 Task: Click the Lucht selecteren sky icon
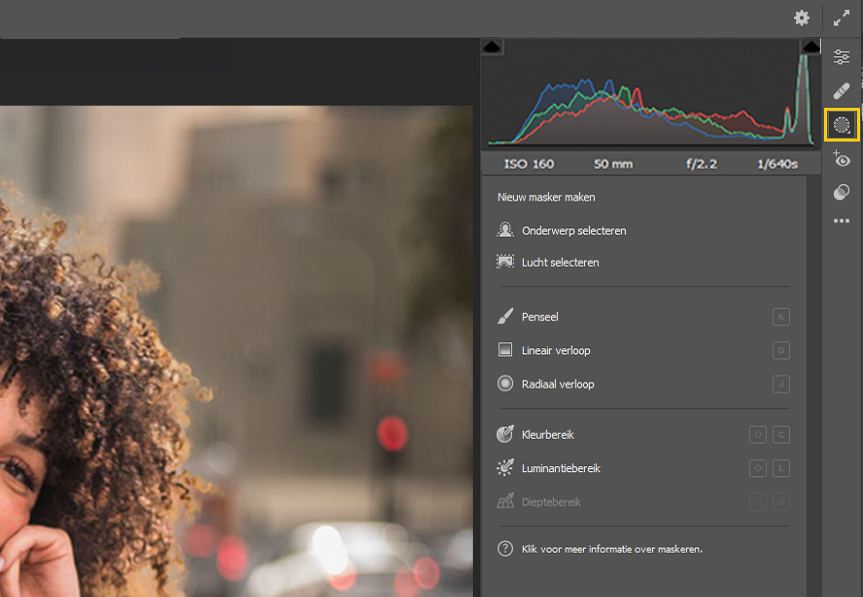pyautogui.click(x=505, y=262)
